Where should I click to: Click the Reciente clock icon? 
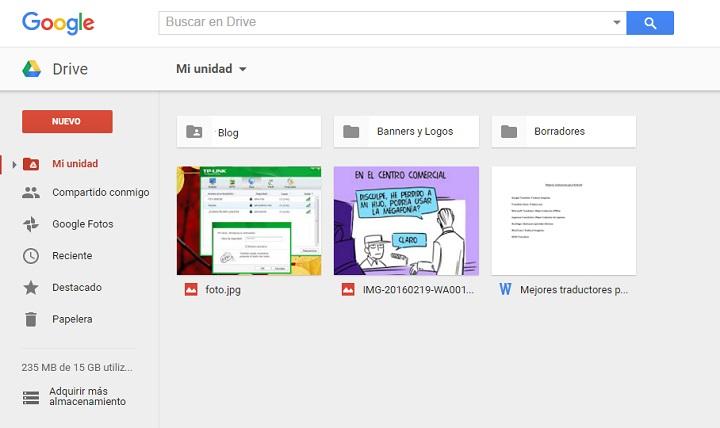tap(31, 256)
